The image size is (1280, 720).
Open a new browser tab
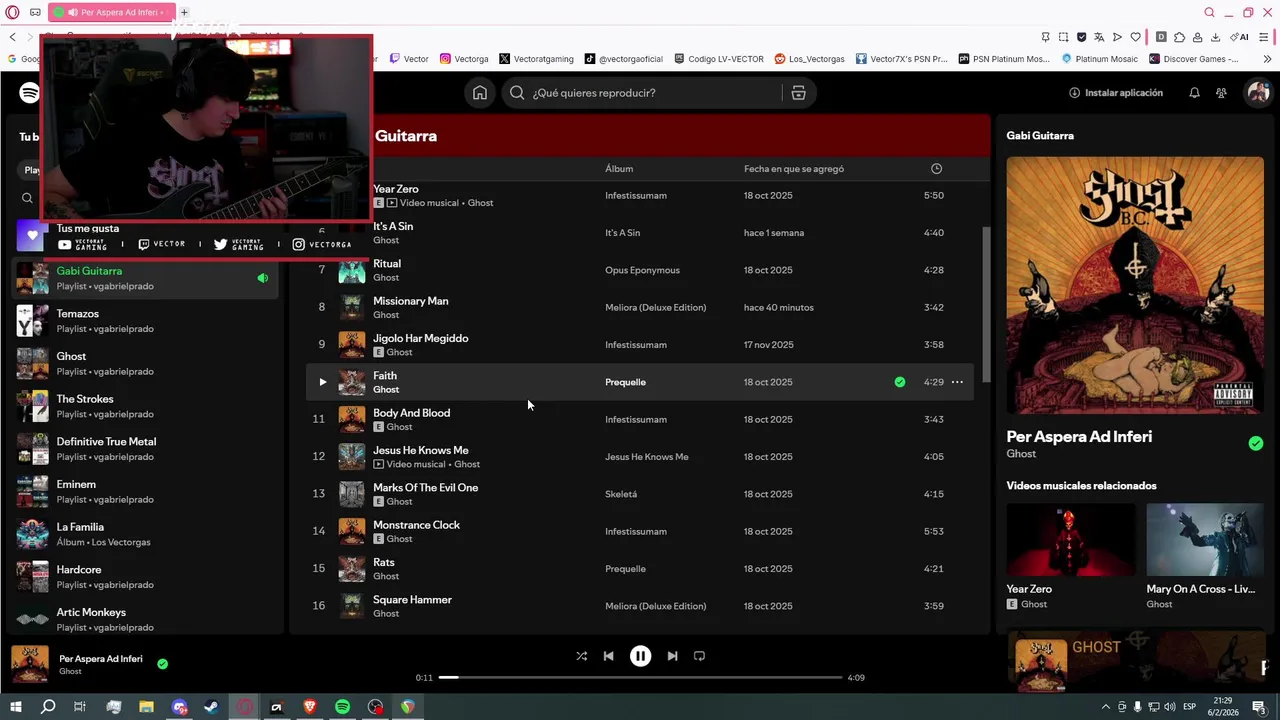click(184, 12)
